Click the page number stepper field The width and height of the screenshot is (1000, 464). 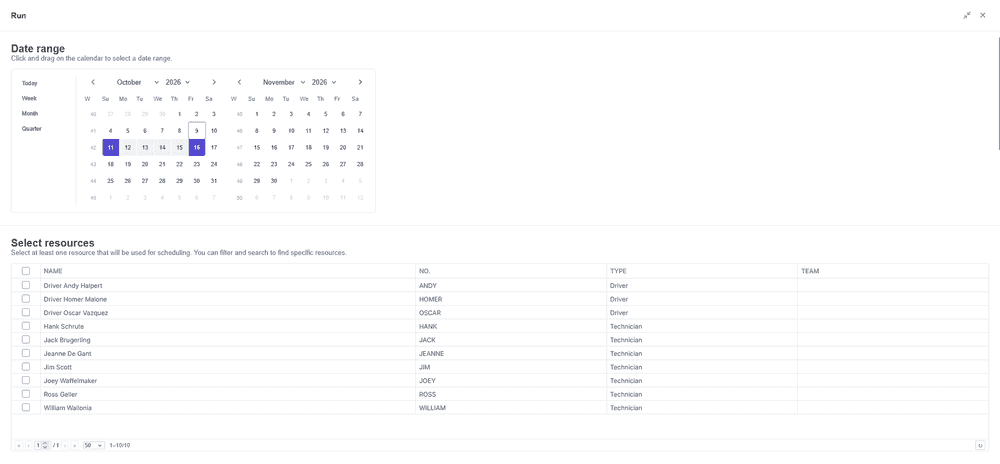(x=42, y=445)
